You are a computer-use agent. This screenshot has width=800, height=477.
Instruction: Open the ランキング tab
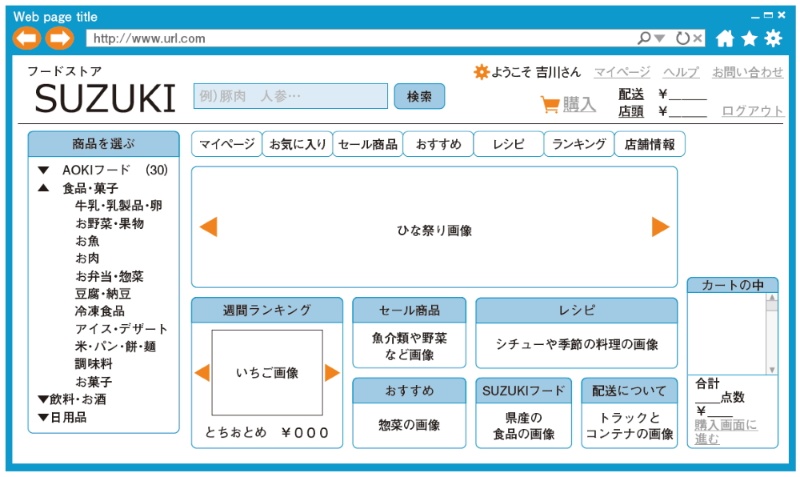[x=579, y=144]
